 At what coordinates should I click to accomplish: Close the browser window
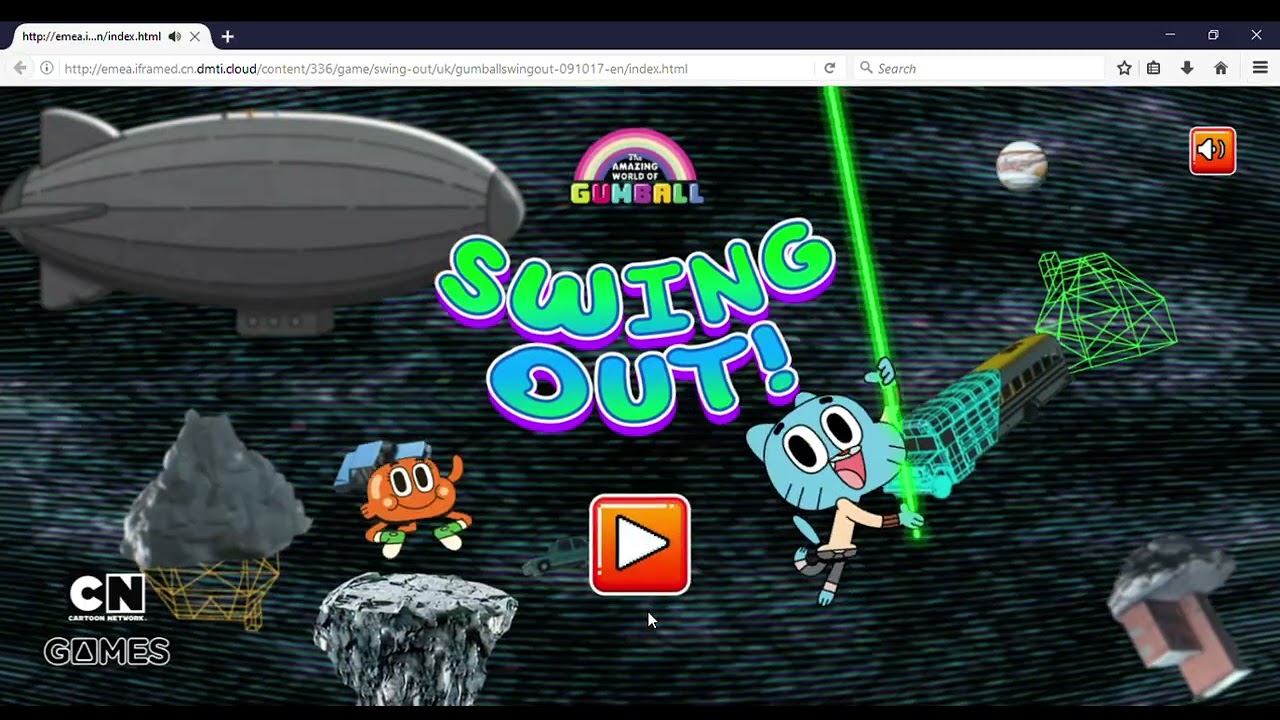pos(1256,35)
